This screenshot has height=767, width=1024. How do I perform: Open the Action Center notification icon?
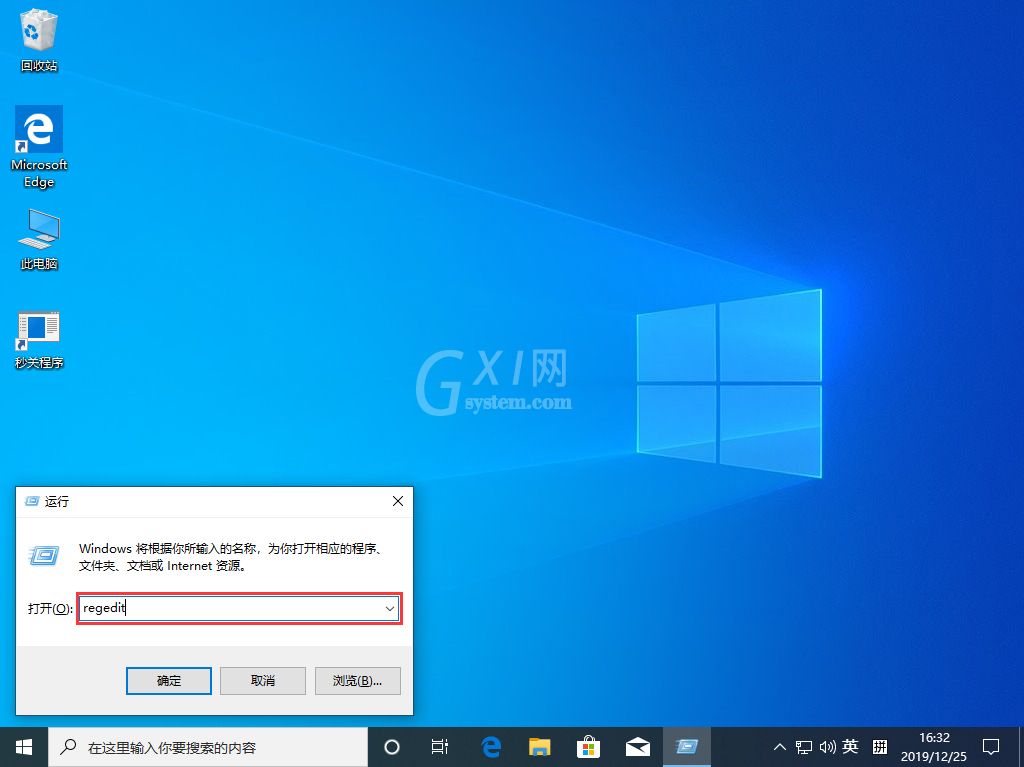(x=991, y=747)
